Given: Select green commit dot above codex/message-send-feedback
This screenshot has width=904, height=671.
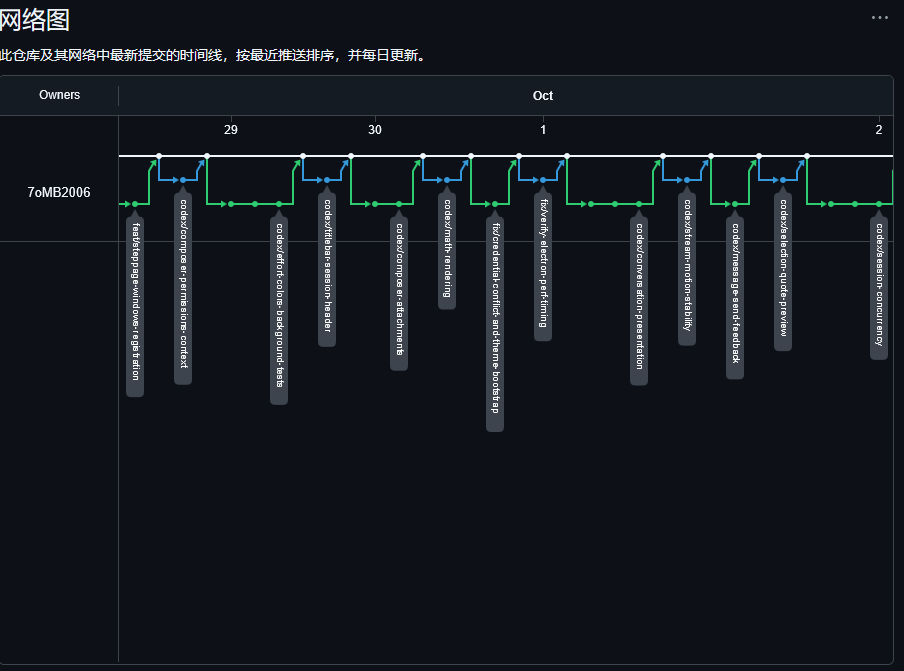Looking at the screenshot, I should (x=734, y=204).
